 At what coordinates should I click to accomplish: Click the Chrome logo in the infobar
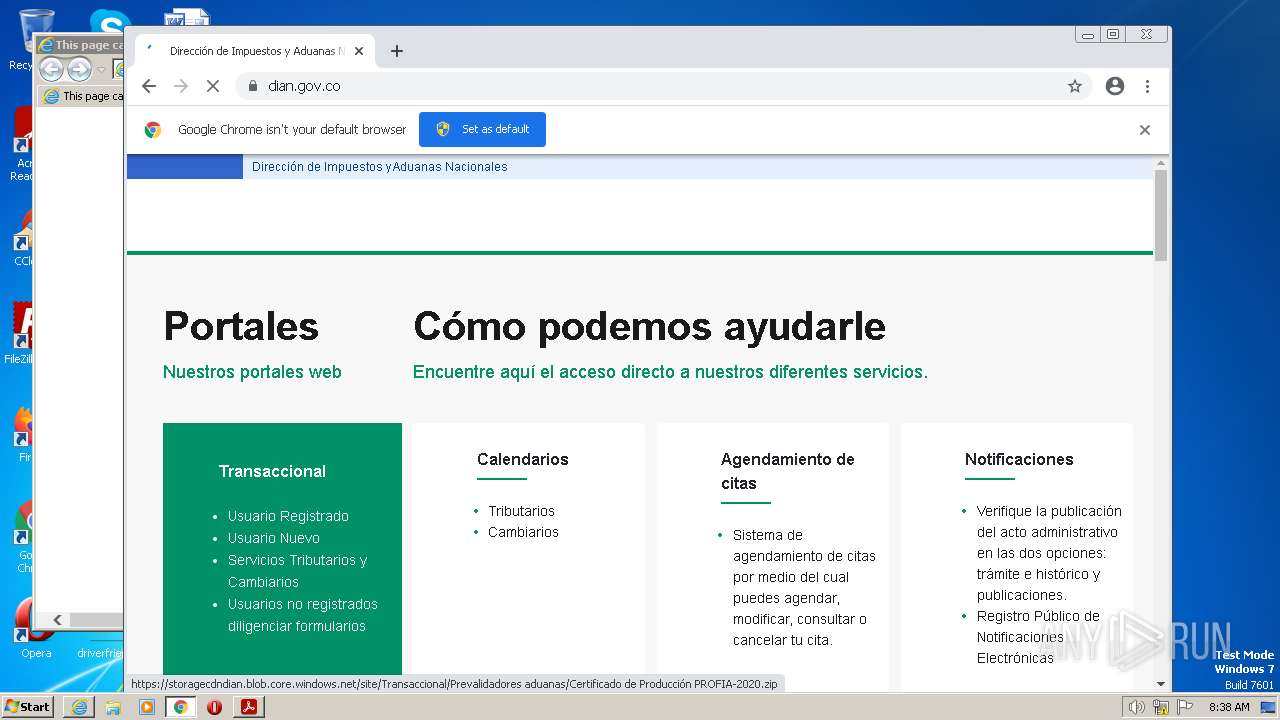click(x=153, y=129)
